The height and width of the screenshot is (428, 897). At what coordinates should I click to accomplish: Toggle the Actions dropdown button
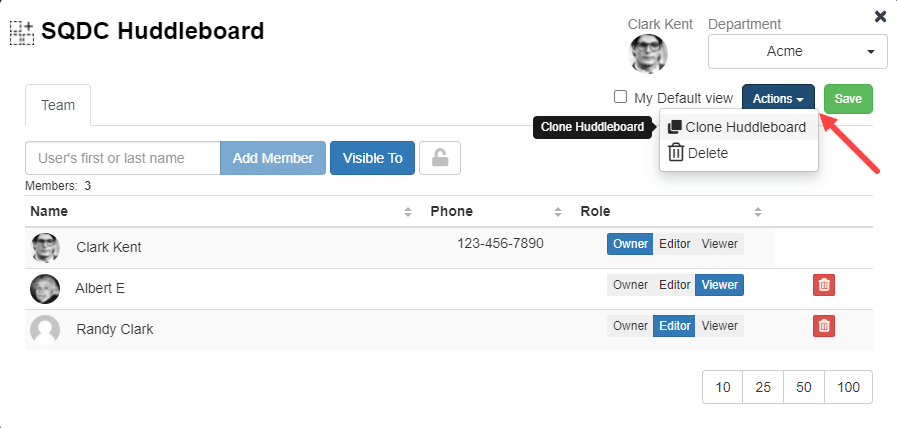click(x=778, y=99)
